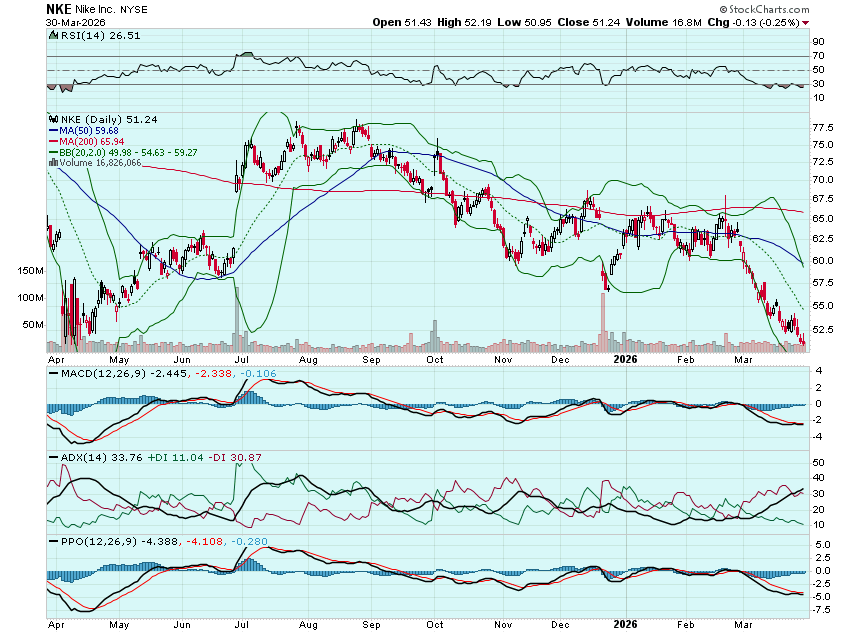The image size is (850, 633).
Task: Open the StockCharts.com copyright link
Action: (x=765, y=8)
